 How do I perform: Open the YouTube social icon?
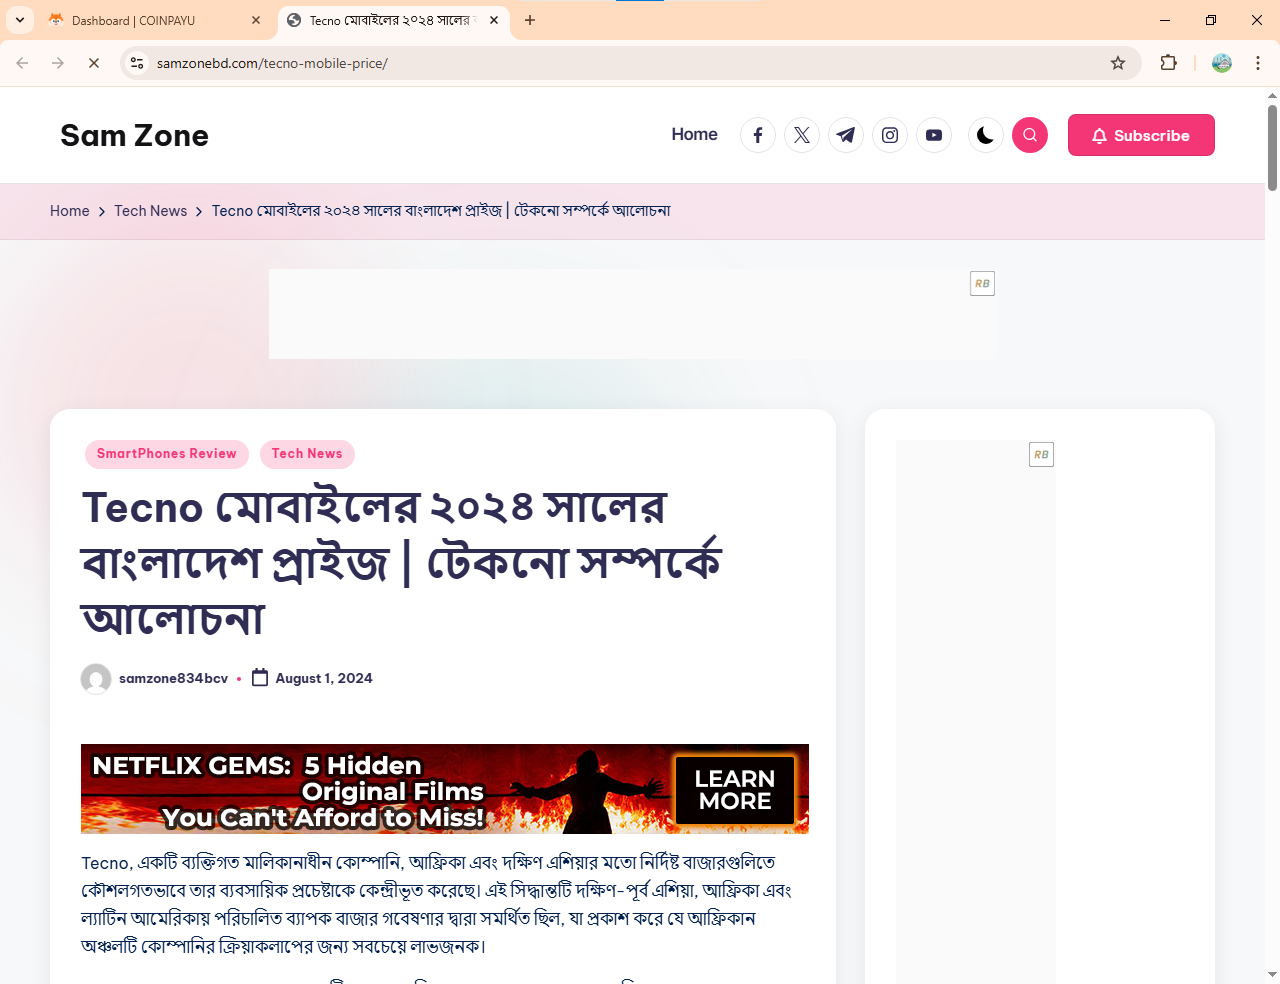coord(934,135)
